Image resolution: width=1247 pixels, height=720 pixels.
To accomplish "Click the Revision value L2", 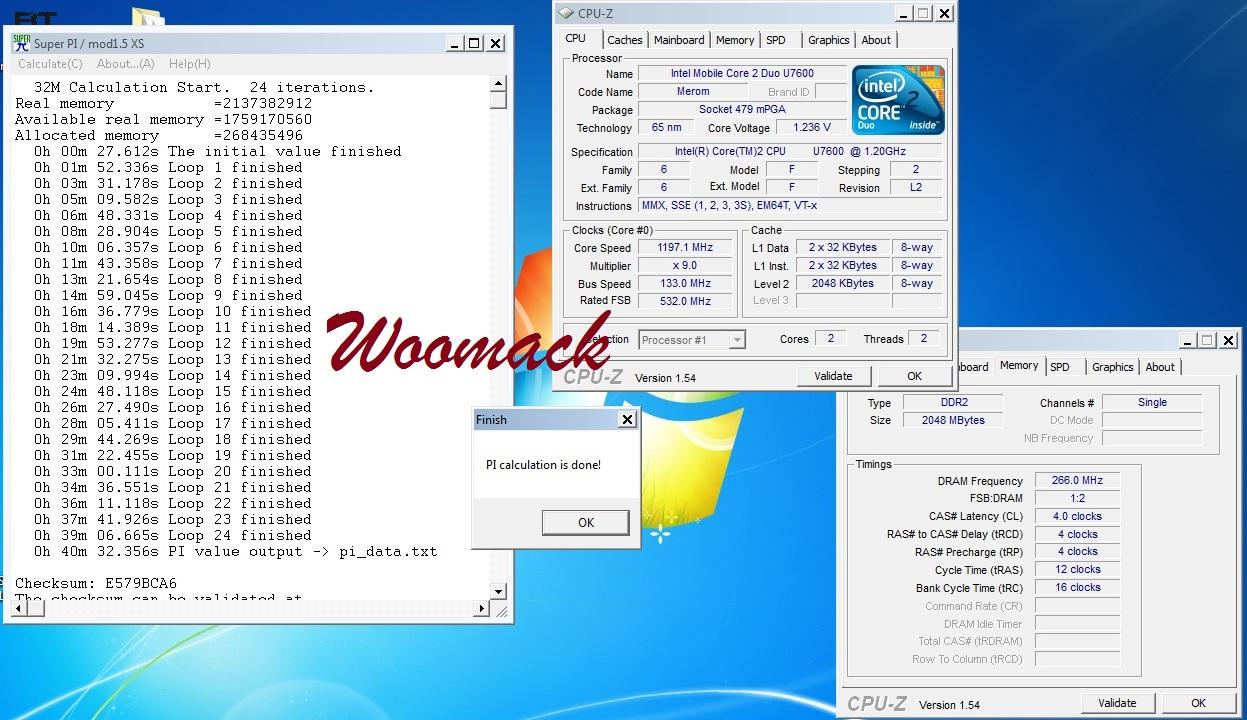I will pos(916,188).
